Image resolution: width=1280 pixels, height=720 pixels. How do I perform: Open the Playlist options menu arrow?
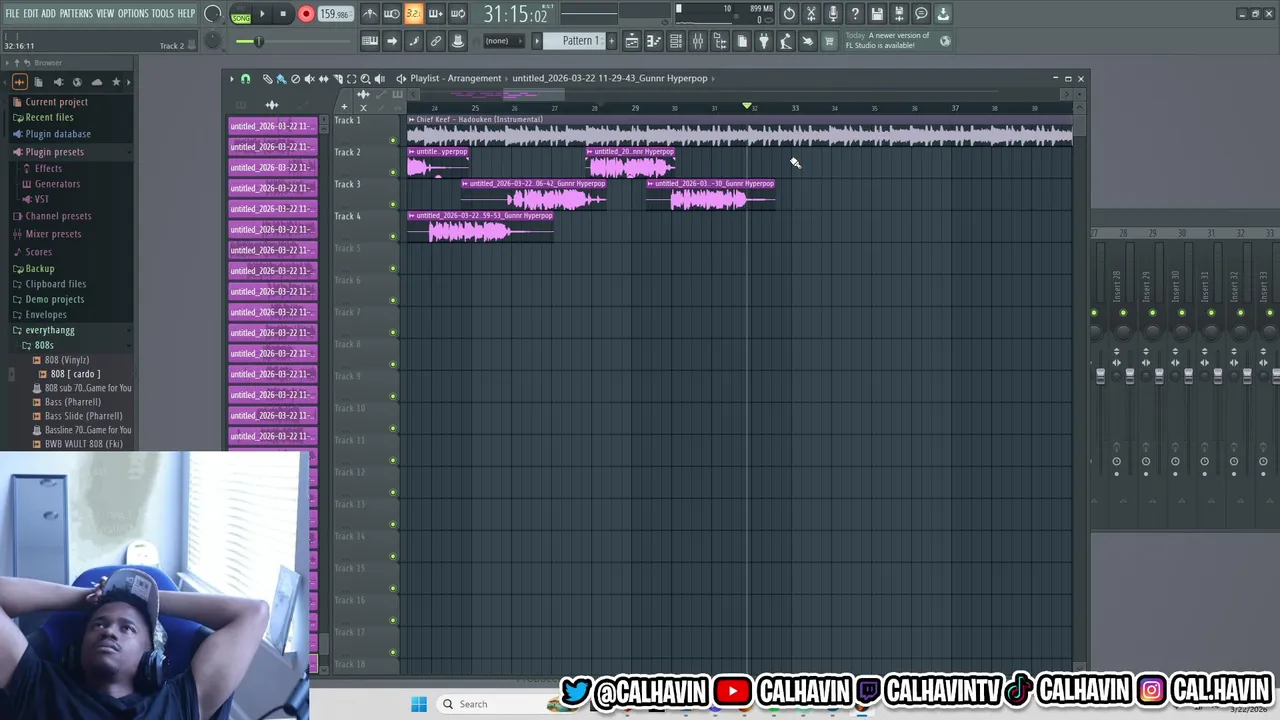click(232, 79)
